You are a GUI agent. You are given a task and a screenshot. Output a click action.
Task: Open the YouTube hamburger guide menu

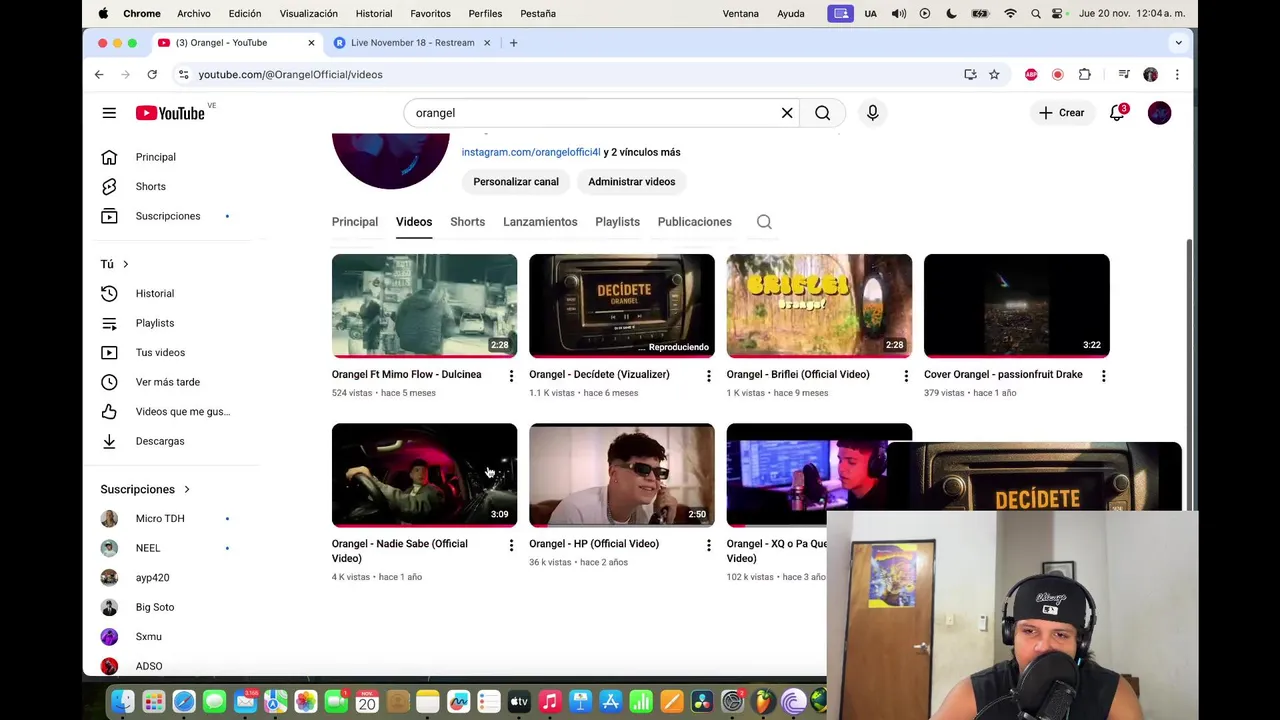click(109, 113)
